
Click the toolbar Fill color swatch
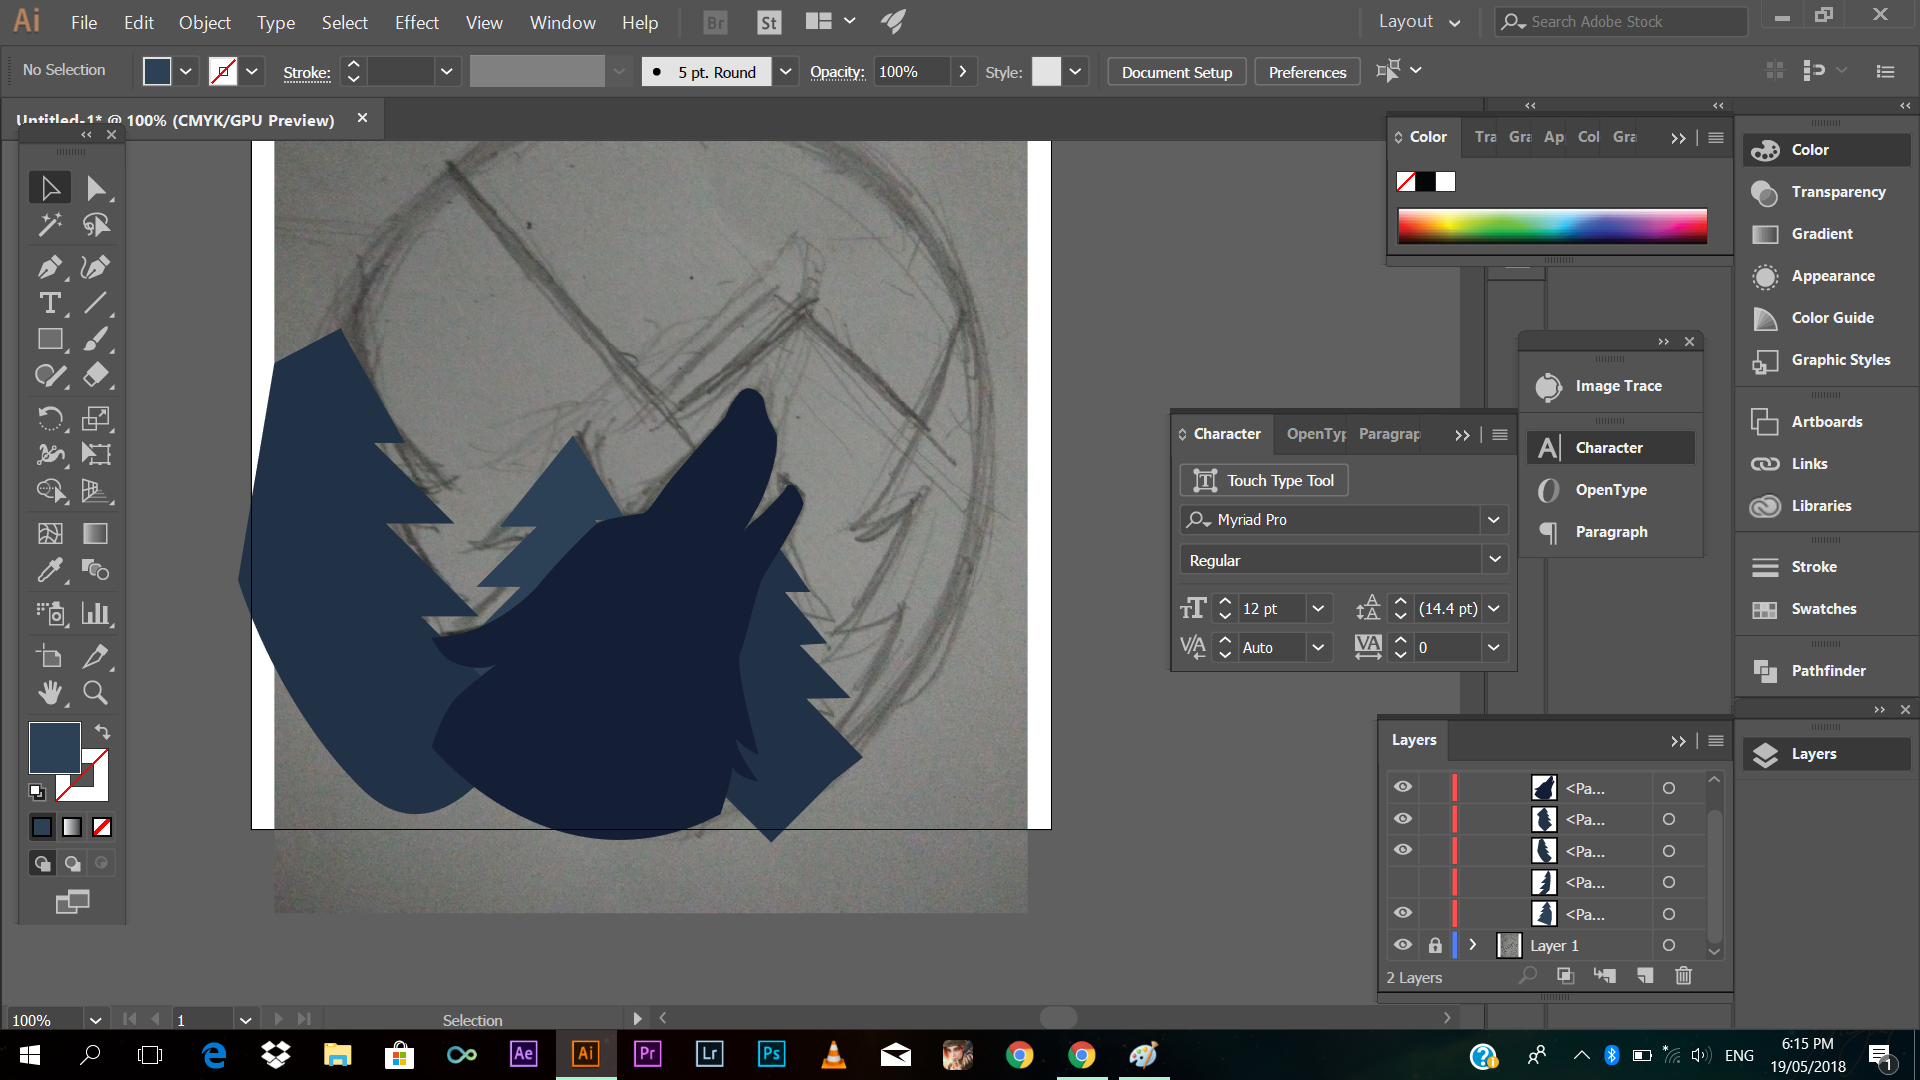pyautogui.click(x=54, y=748)
